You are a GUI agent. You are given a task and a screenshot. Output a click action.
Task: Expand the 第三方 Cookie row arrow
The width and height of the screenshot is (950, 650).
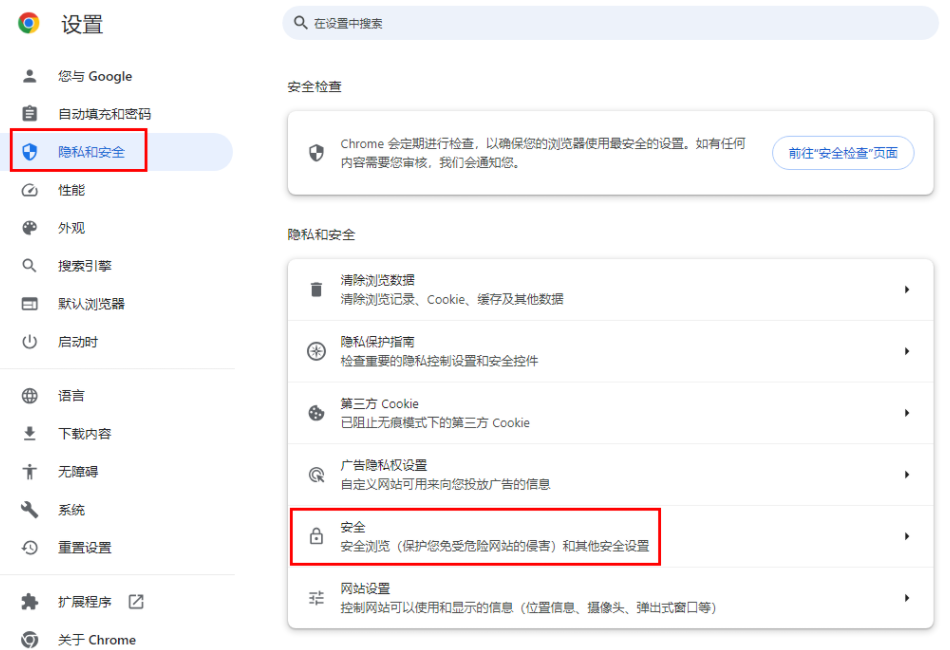tap(907, 413)
